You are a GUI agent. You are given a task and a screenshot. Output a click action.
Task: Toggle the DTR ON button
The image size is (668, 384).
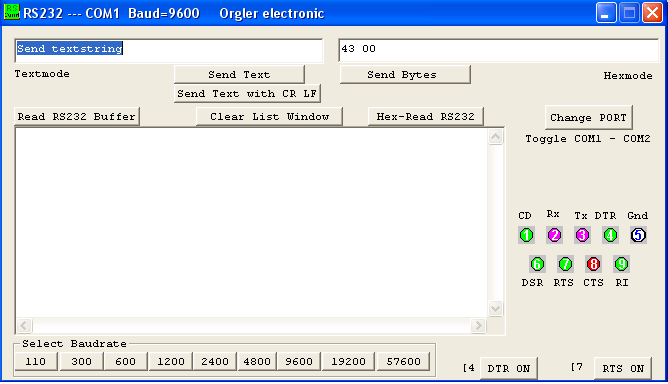509,368
